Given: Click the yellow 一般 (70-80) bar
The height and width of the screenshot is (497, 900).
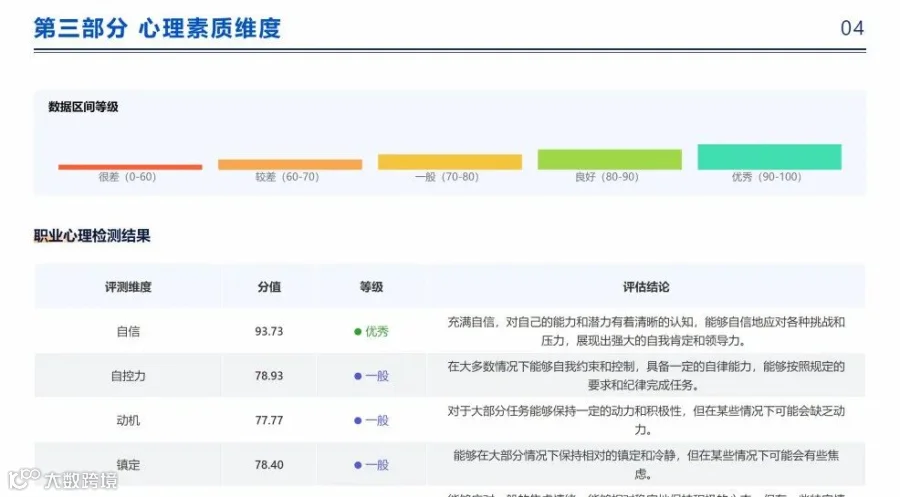Looking at the screenshot, I should (450, 162).
